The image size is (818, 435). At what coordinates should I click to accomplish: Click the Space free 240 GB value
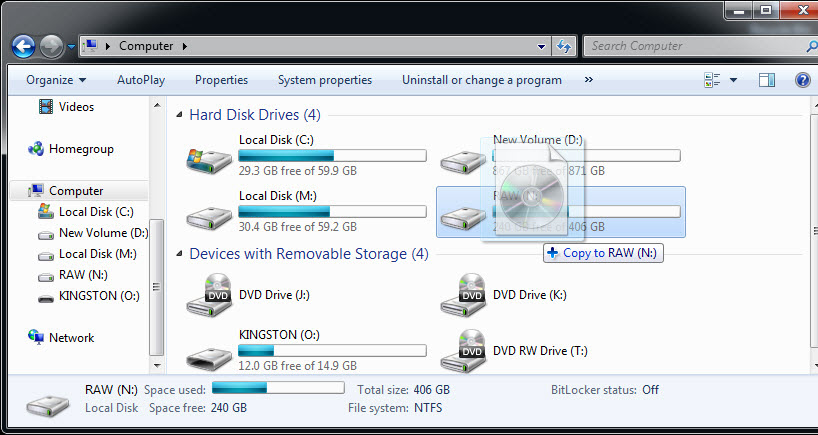228,408
